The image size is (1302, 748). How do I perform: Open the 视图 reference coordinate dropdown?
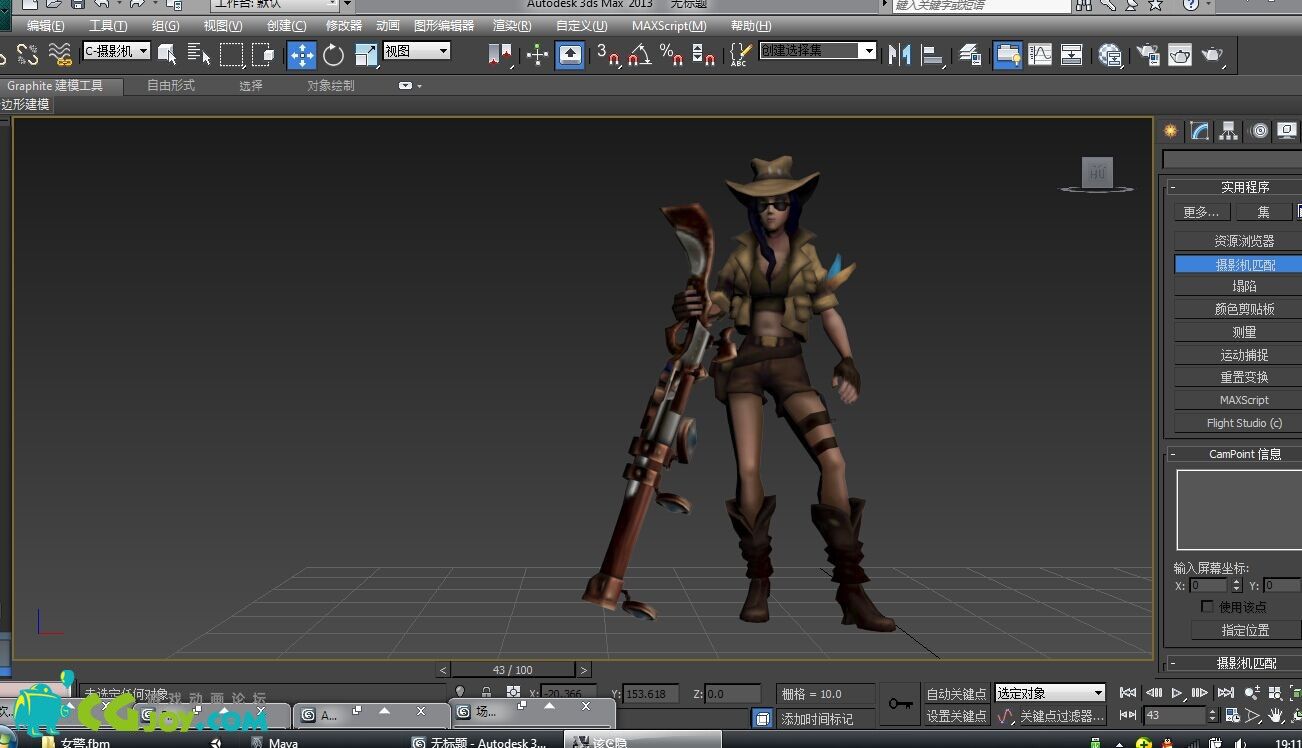click(417, 50)
